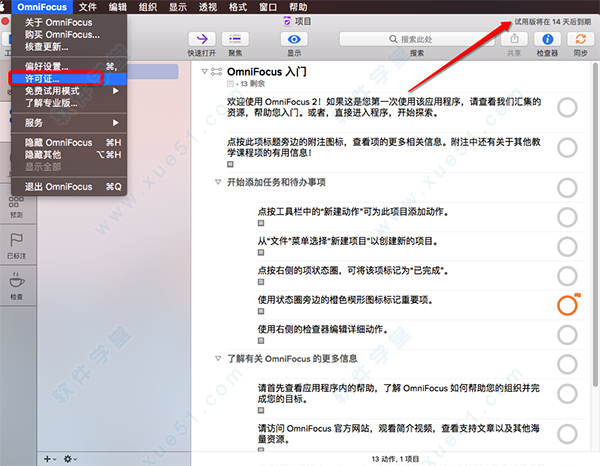The height and width of the screenshot is (466, 600).
Task: Click the Share (共享) toolbar icon
Action: click(x=514, y=39)
